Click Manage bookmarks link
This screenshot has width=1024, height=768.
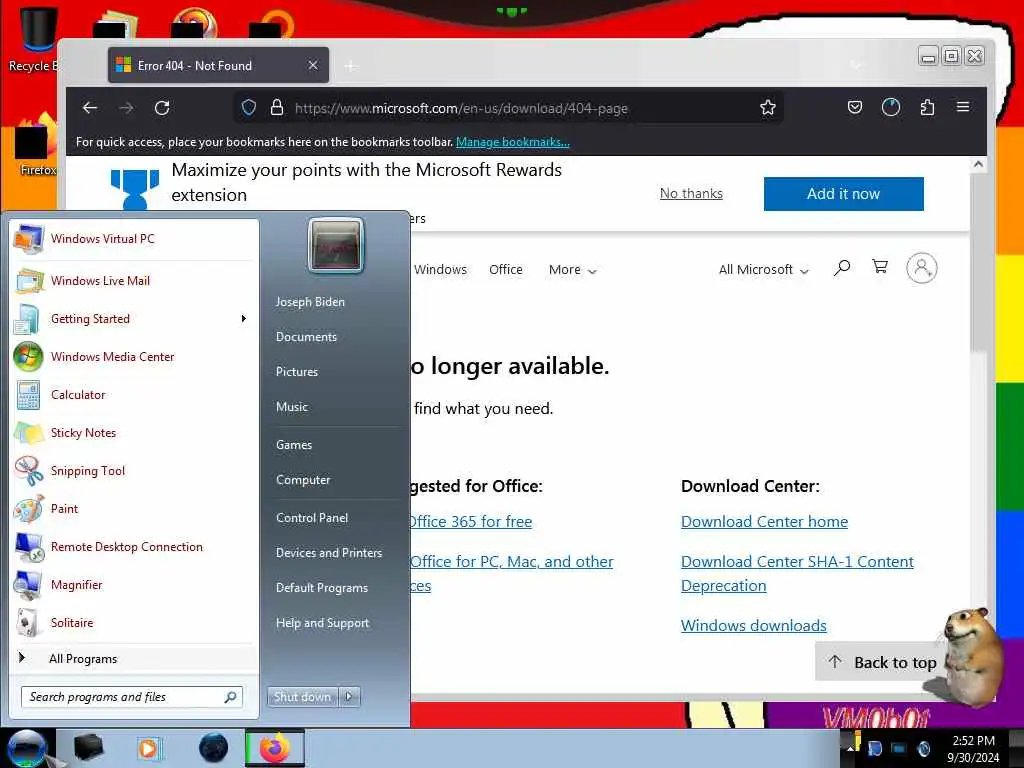(513, 142)
